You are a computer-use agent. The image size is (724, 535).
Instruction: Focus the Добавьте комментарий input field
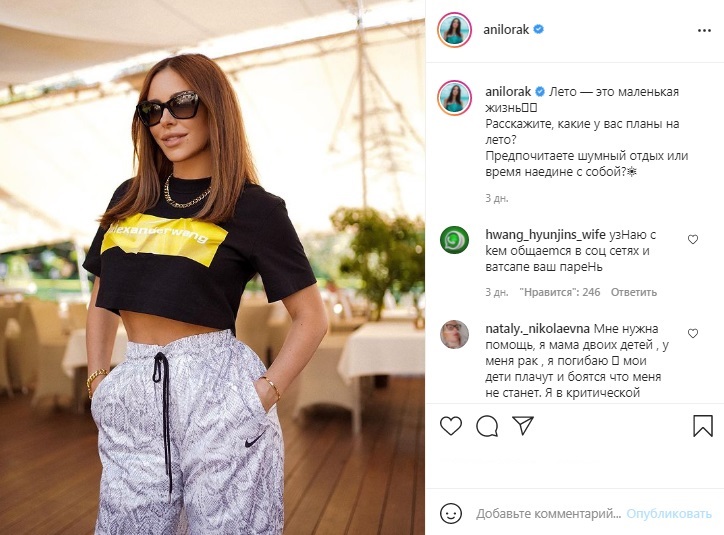point(549,513)
